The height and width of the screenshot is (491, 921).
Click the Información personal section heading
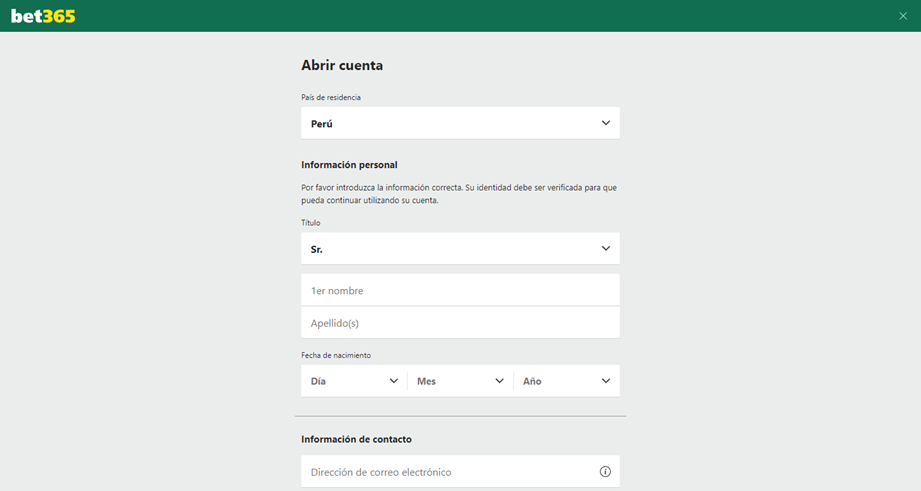pos(349,165)
